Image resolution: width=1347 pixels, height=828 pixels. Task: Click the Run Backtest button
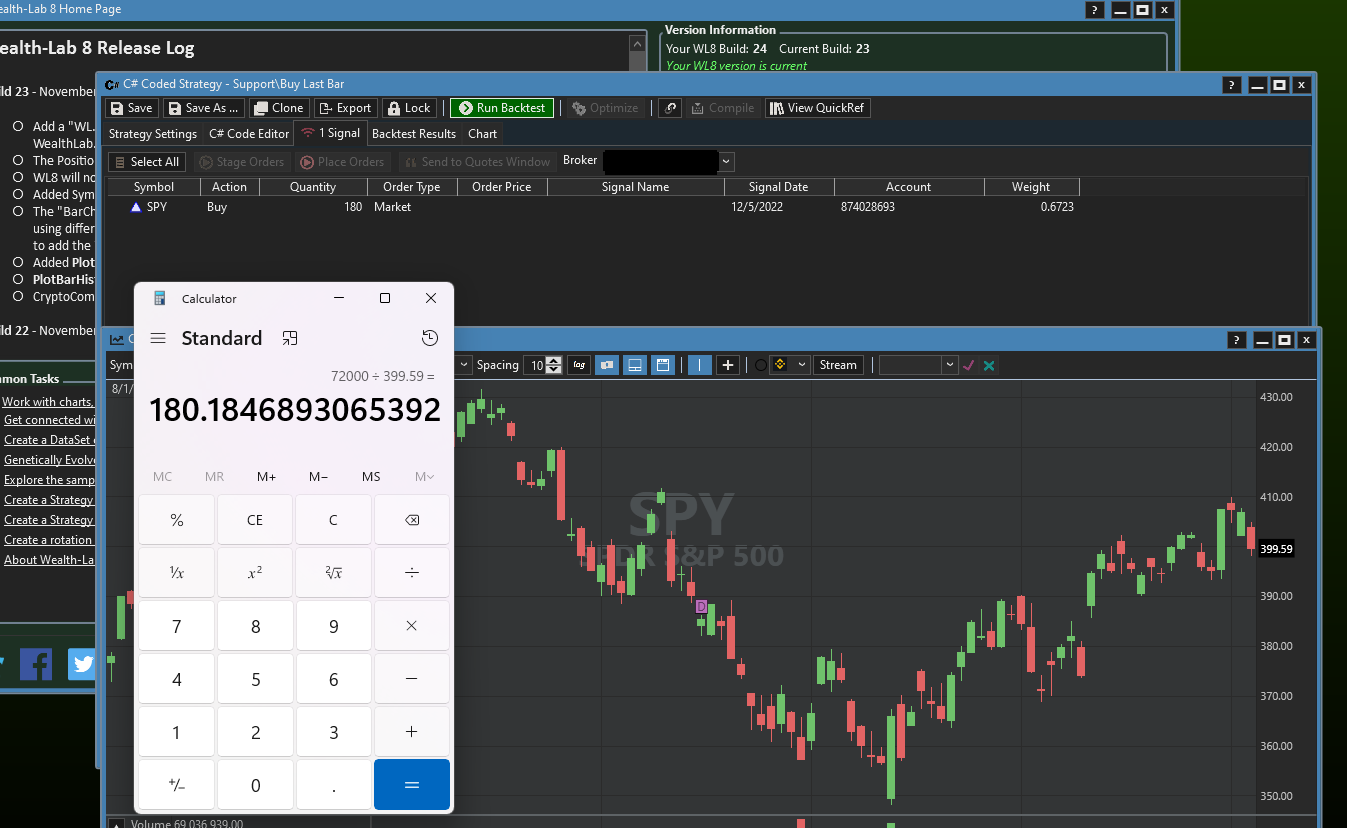coord(501,108)
